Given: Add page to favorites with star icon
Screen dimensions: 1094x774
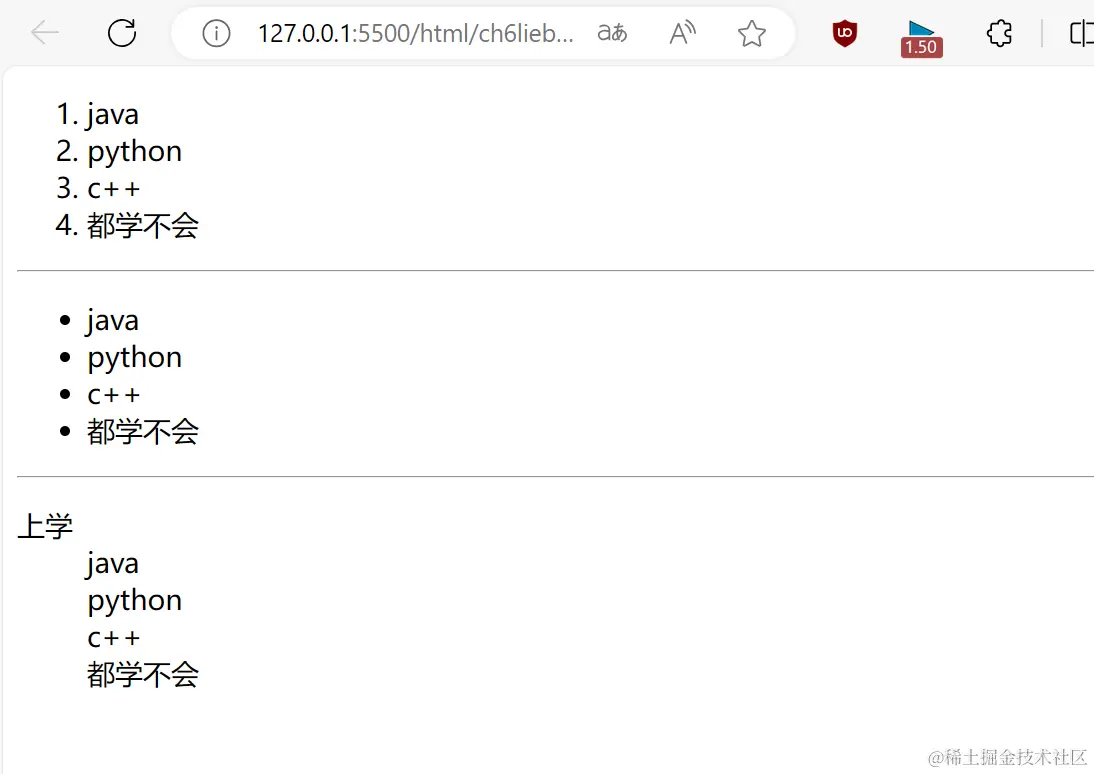Looking at the screenshot, I should (751, 33).
